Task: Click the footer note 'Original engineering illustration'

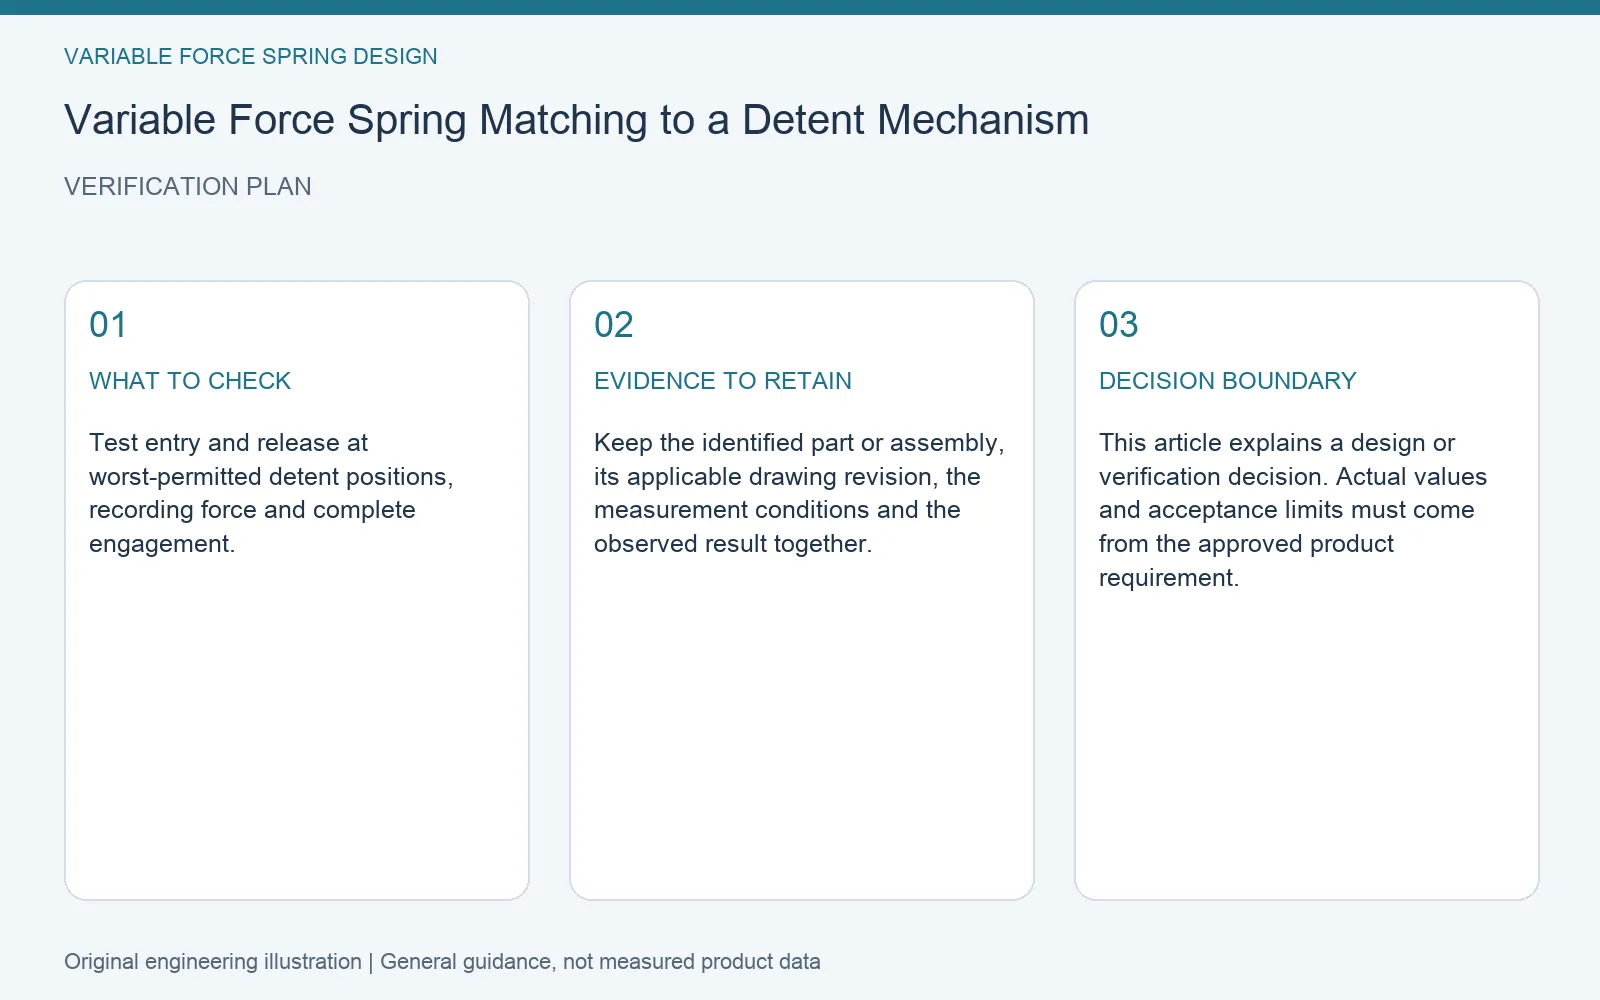Action: [x=213, y=962]
